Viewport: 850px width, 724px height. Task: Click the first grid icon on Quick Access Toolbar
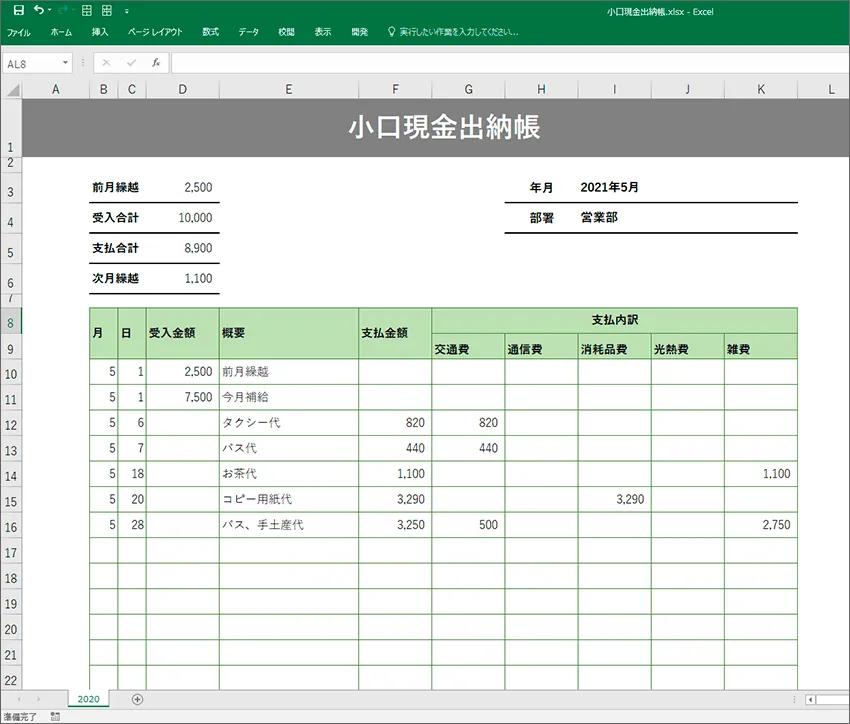pyautogui.click(x=86, y=10)
